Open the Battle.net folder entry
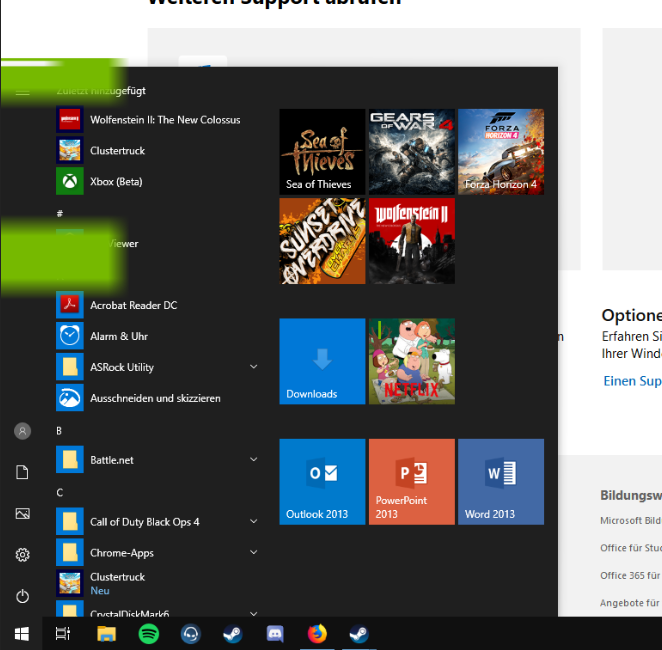Viewport: 662px width, 650px height. 156,460
